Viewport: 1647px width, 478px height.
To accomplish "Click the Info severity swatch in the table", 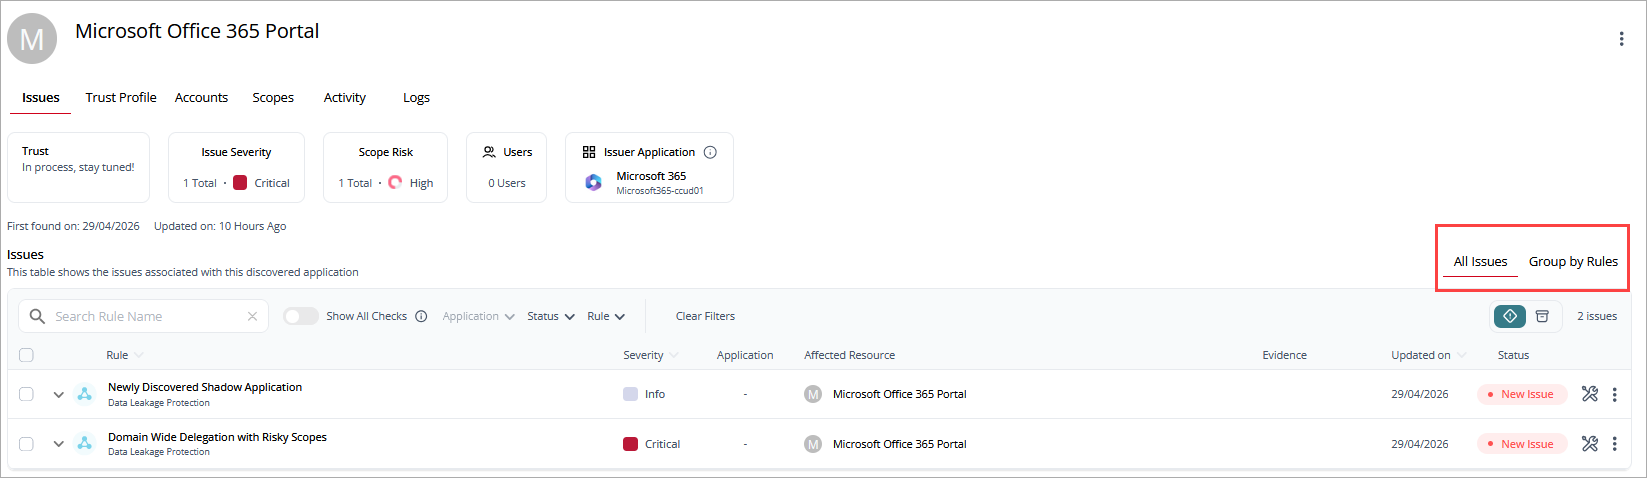I will pyautogui.click(x=630, y=394).
